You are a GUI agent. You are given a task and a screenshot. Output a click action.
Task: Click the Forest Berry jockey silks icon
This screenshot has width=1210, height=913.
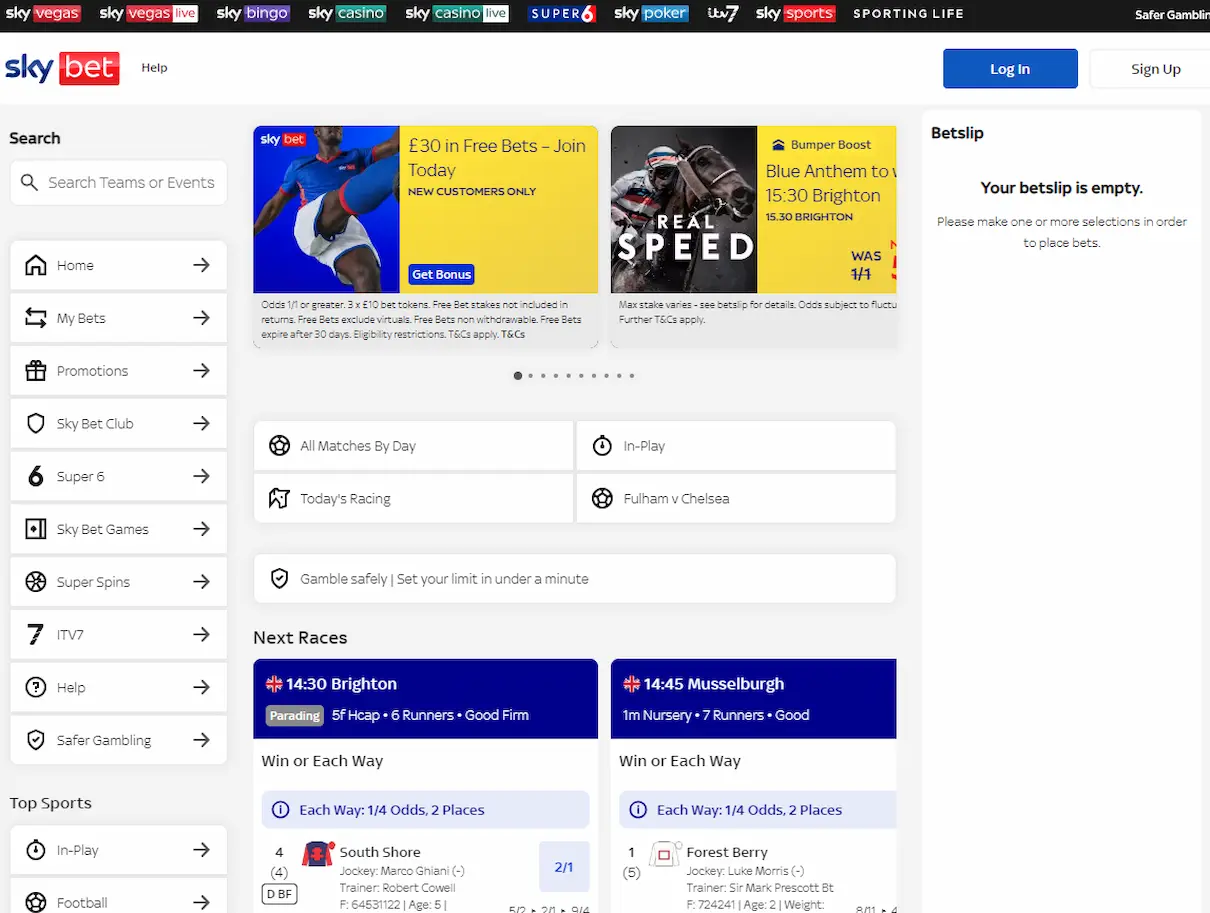point(665,854)
